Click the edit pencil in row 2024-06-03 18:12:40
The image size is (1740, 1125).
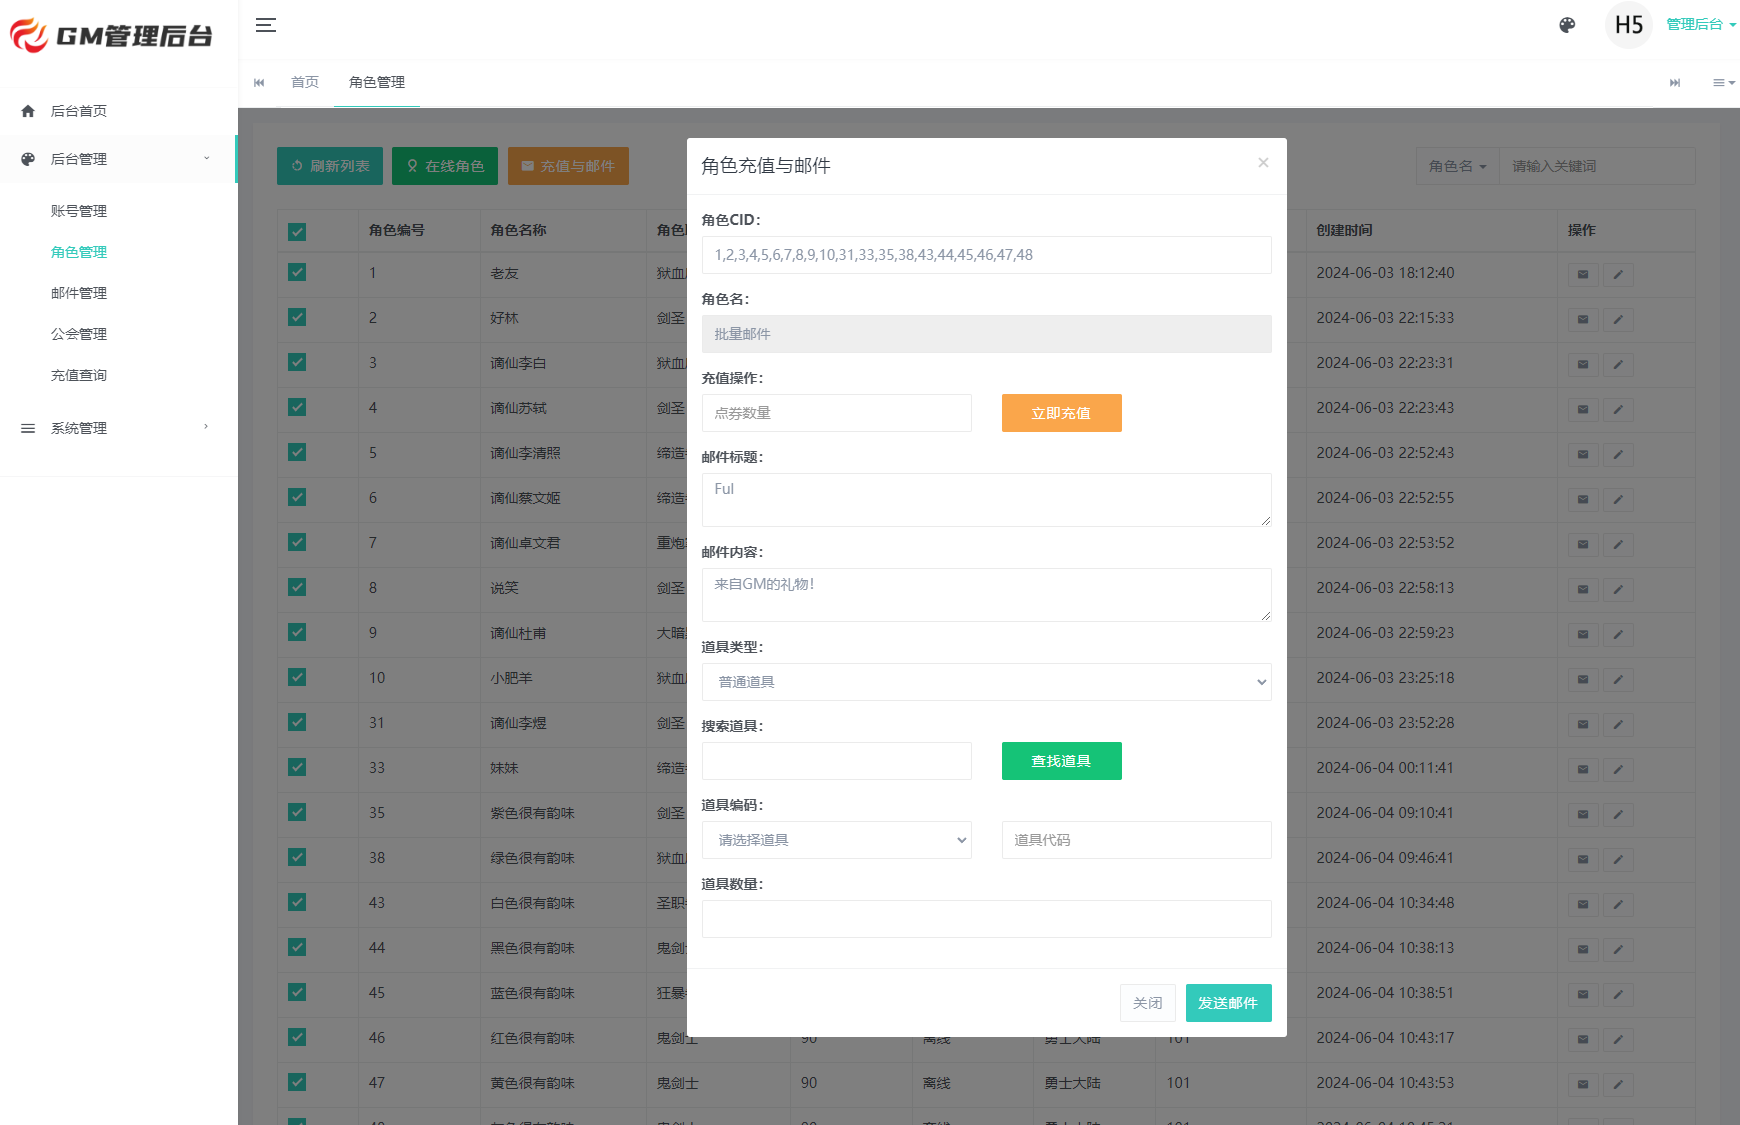(x=1618, y=274)
